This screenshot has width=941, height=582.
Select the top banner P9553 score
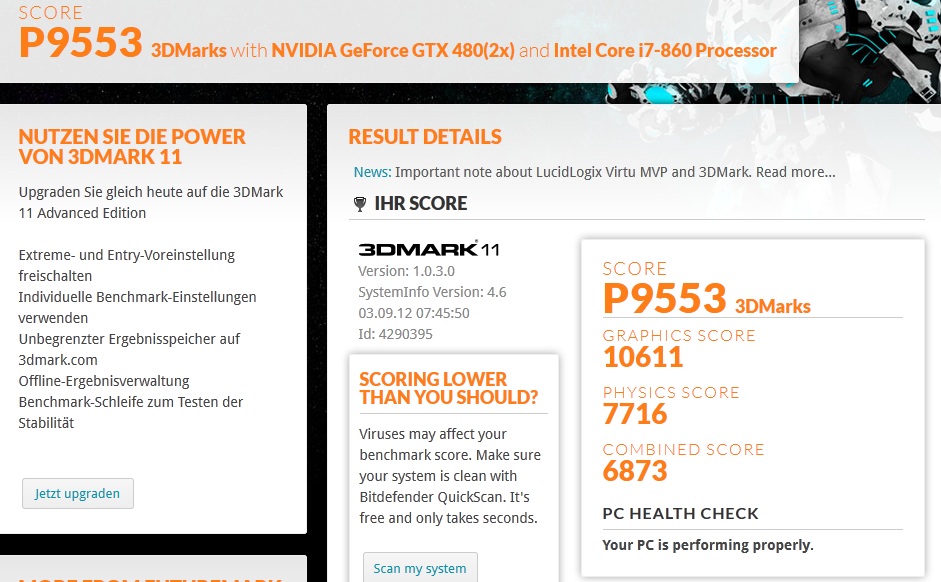80,43
